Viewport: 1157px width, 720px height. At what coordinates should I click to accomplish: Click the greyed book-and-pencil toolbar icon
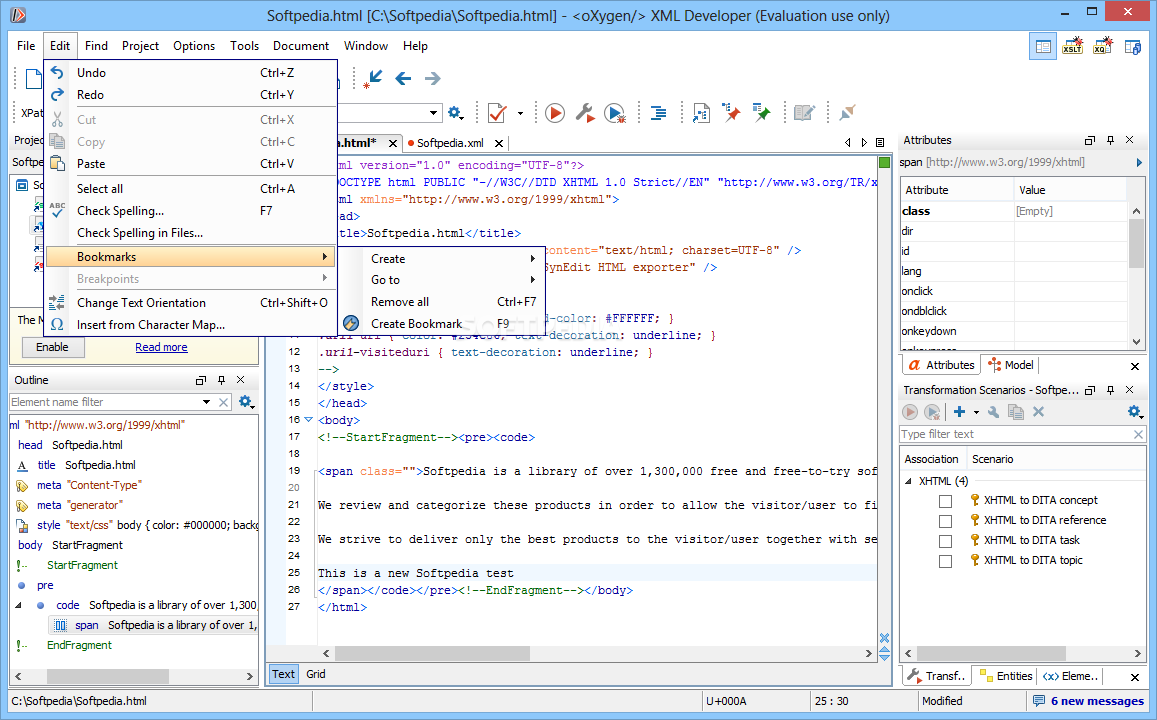tap(804, 113)
